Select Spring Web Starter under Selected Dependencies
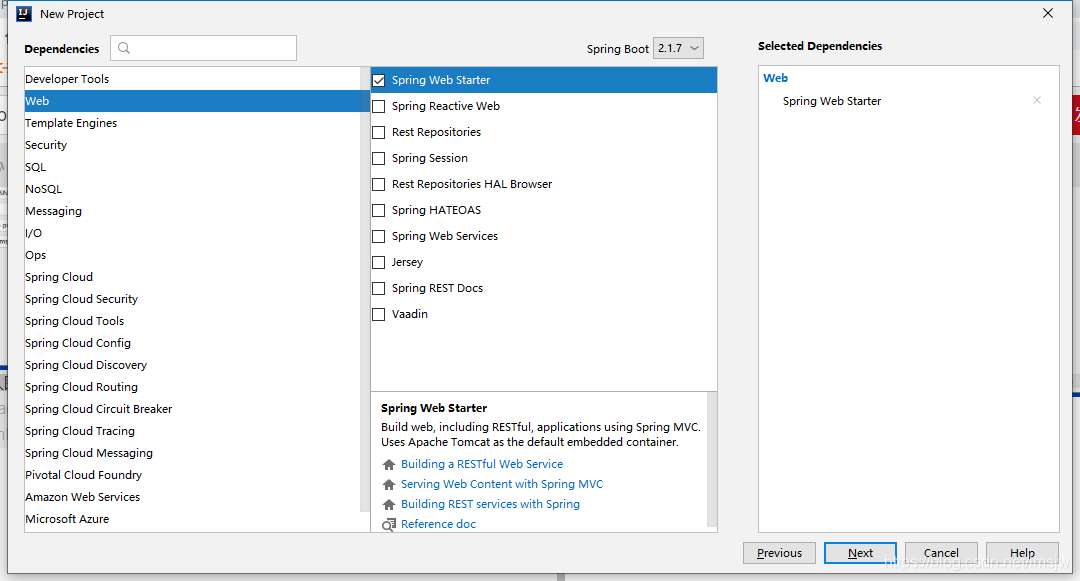The height and width of the screenshot is (581, 1080). [x=832, y=101]
